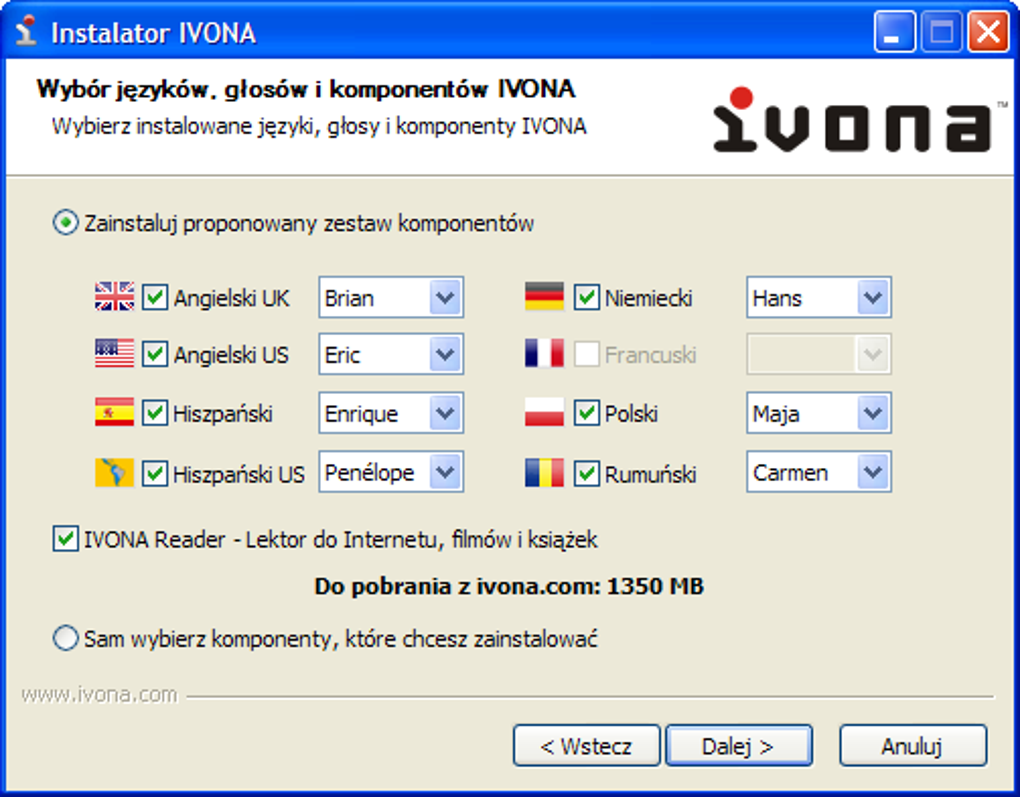Click the UK flag icon
Screen dimensions: 1020x797
[x=114, y=297]
